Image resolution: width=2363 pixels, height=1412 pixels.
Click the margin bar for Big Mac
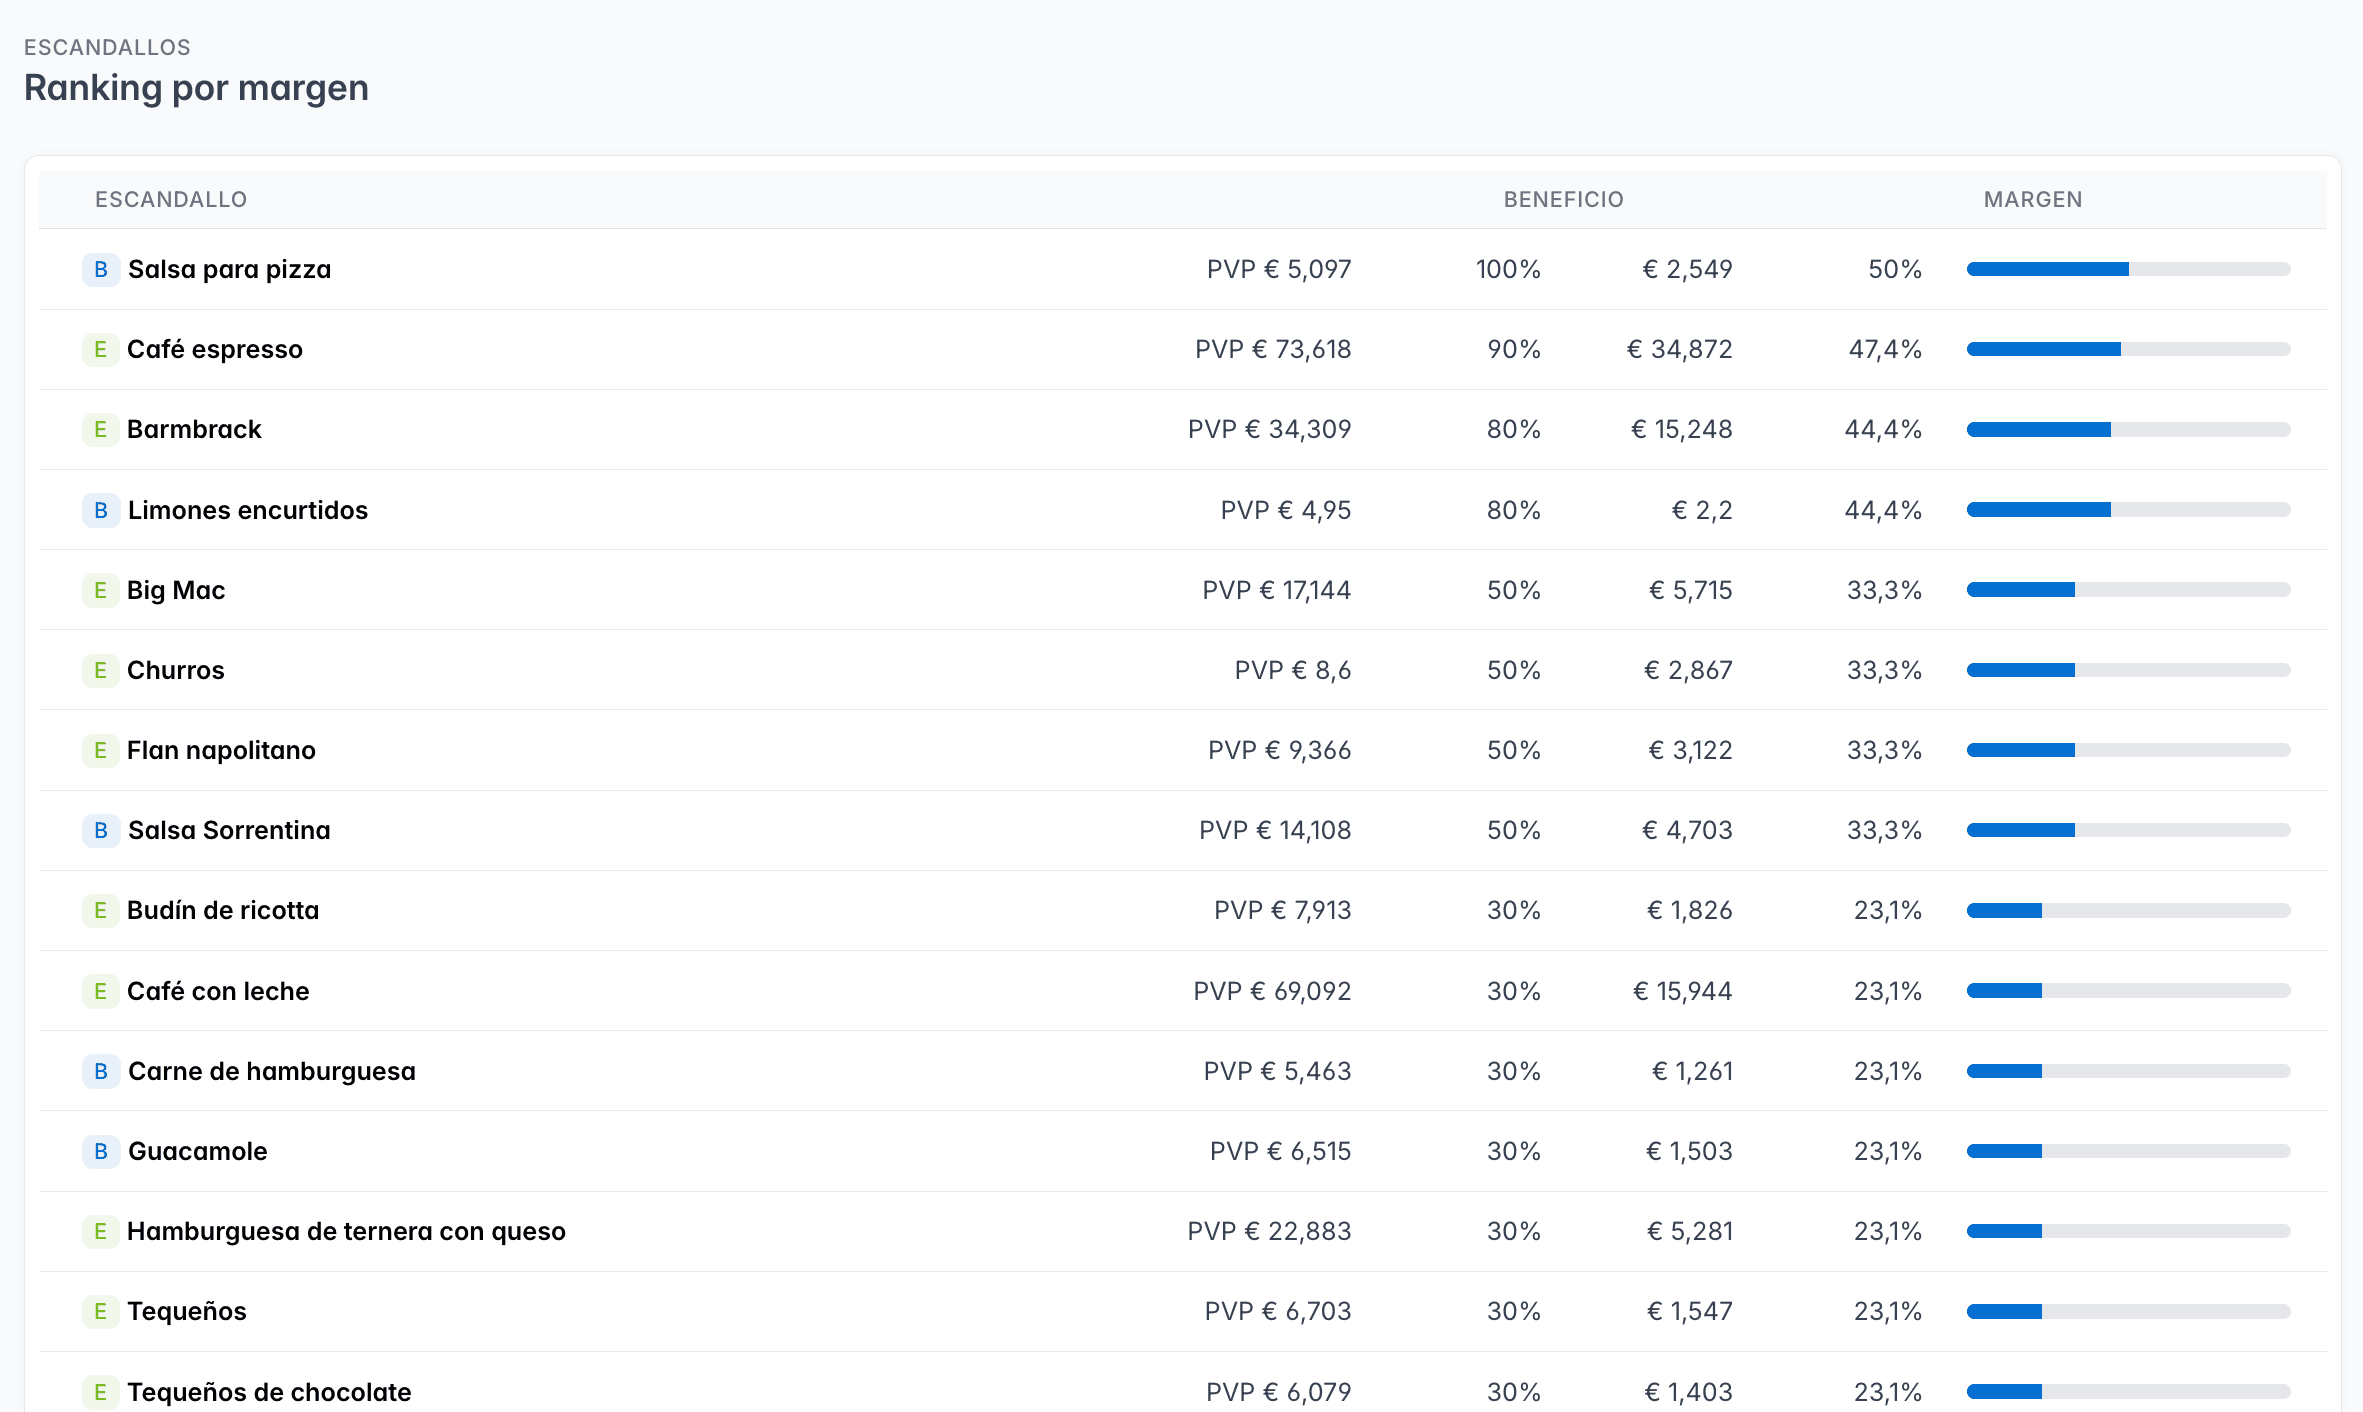point(2128,590)
